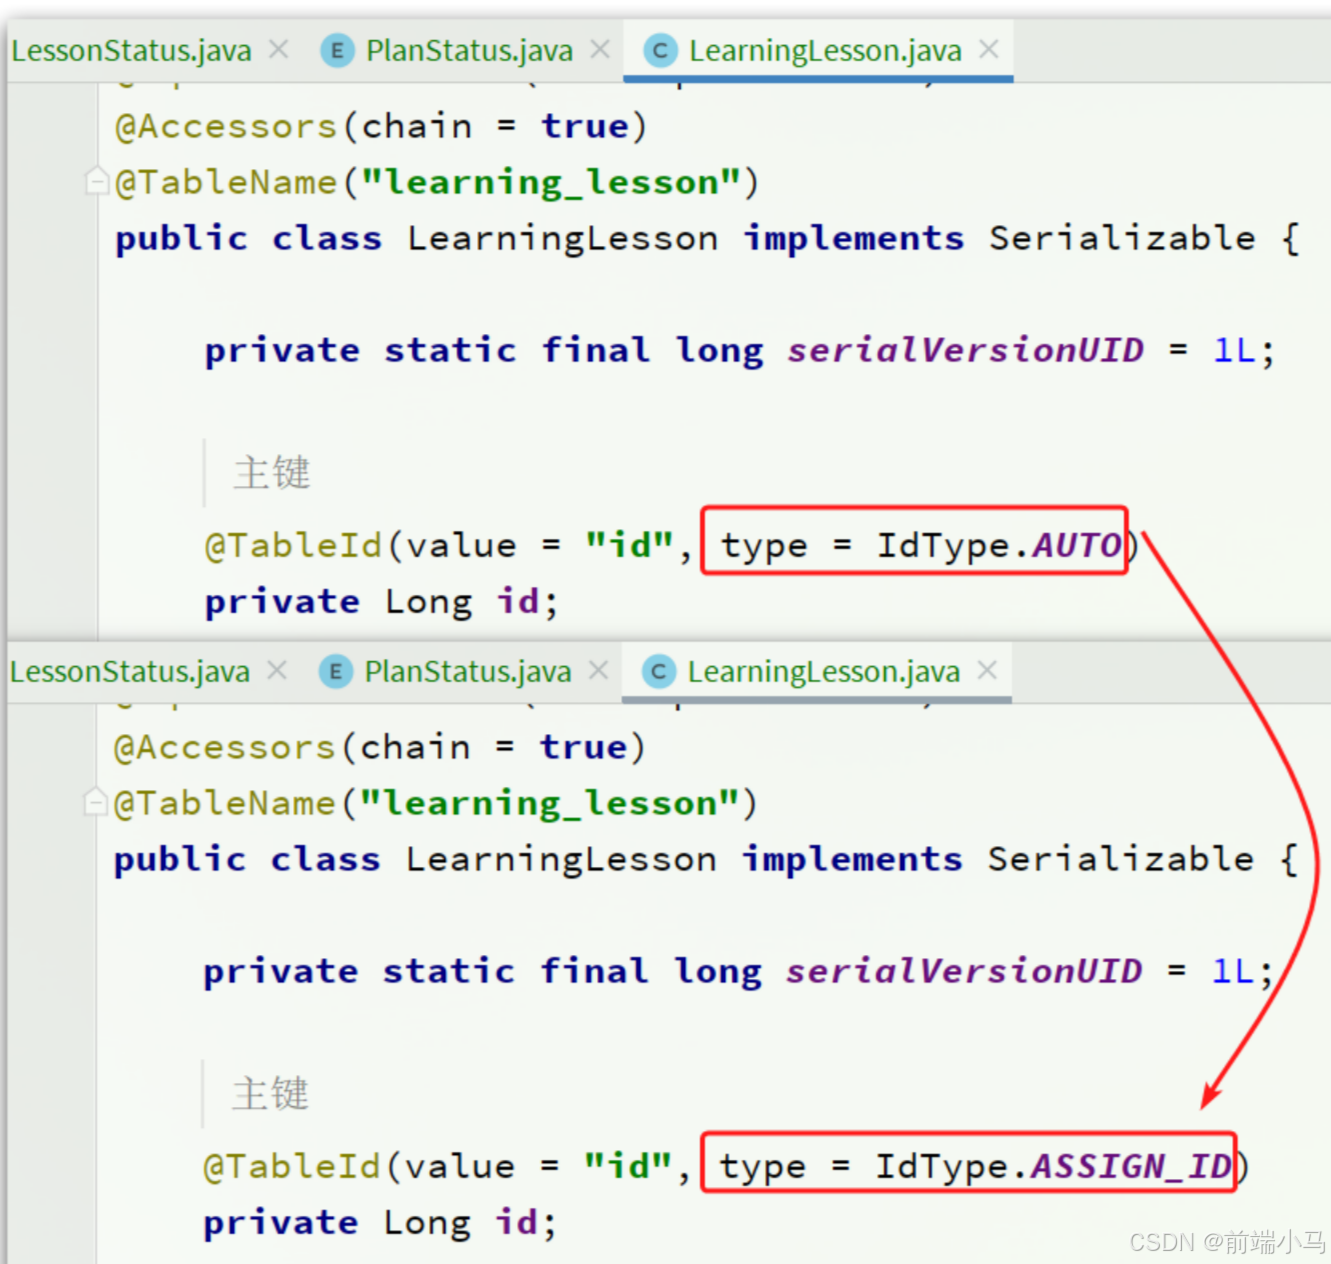Image resolution: width=1331 pixels, height=1264 pixels.
Task: Click 主键 doc comment in bottom editor
Action: [x=270, y=1093]
